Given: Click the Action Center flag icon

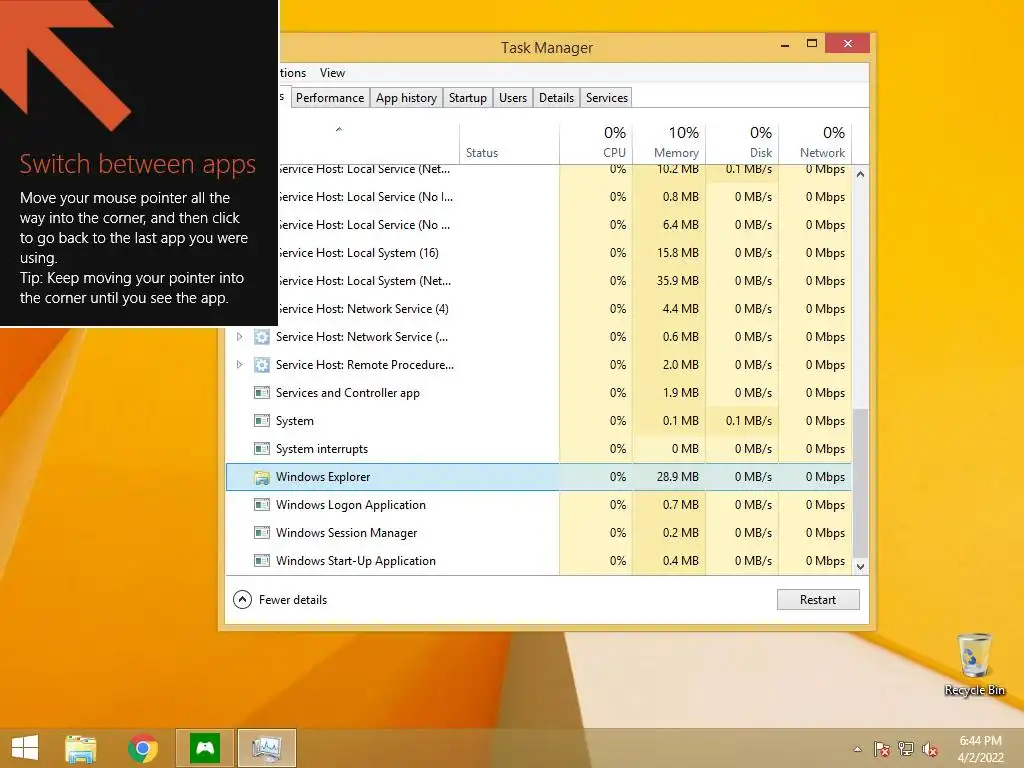Looking at the screenshot, I should click(882, 749).
